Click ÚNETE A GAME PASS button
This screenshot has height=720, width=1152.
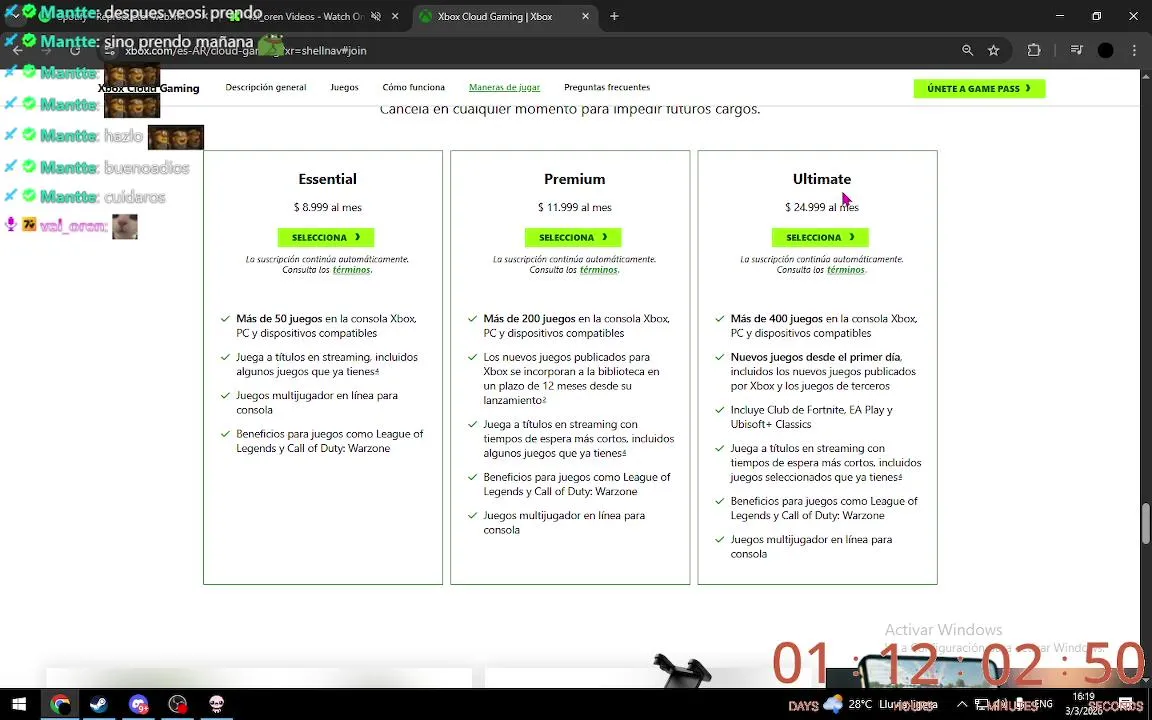pos(979,88)
